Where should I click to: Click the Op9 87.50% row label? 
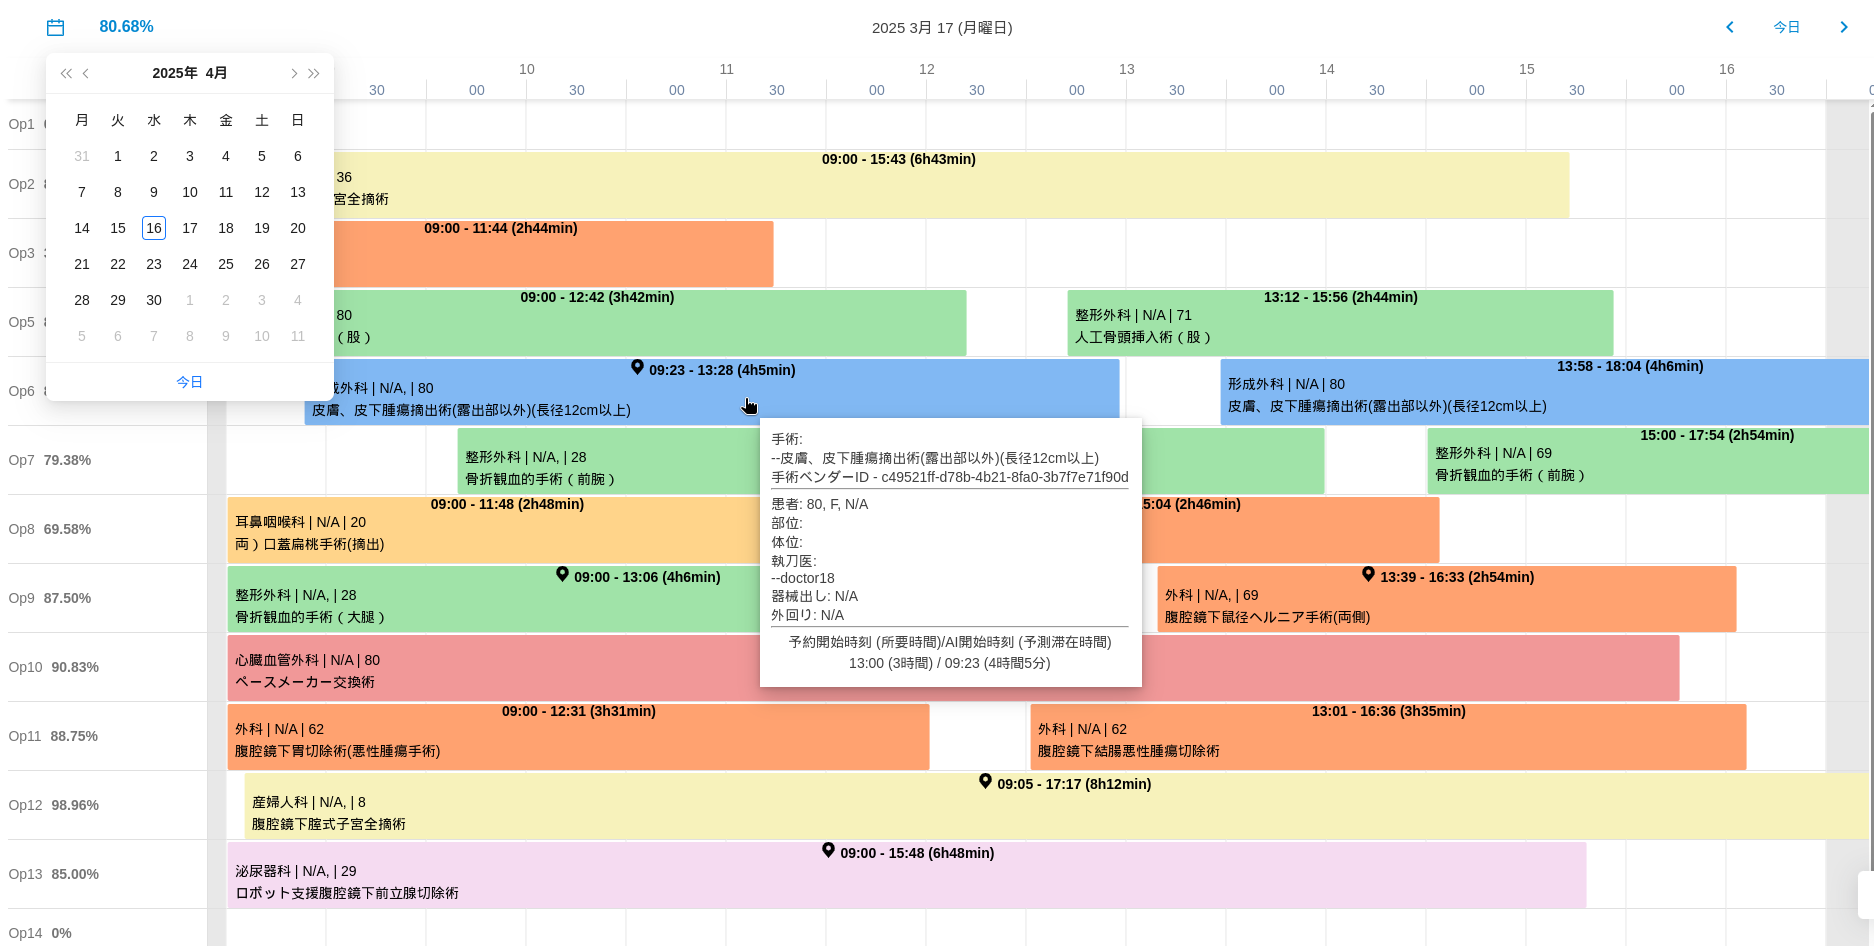[50, 598]
